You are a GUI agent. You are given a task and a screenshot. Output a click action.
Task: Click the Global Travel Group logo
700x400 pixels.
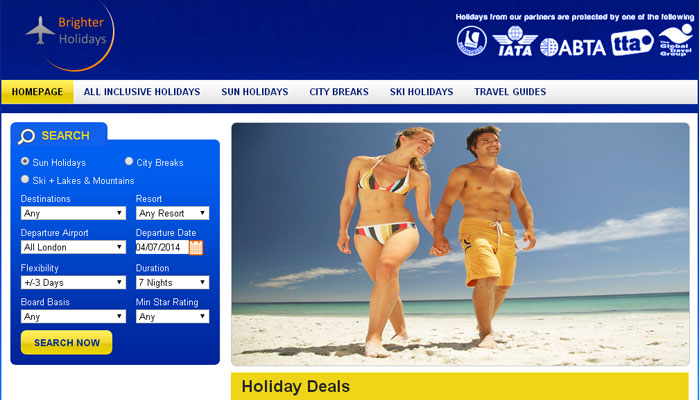(x=675, y=40)
